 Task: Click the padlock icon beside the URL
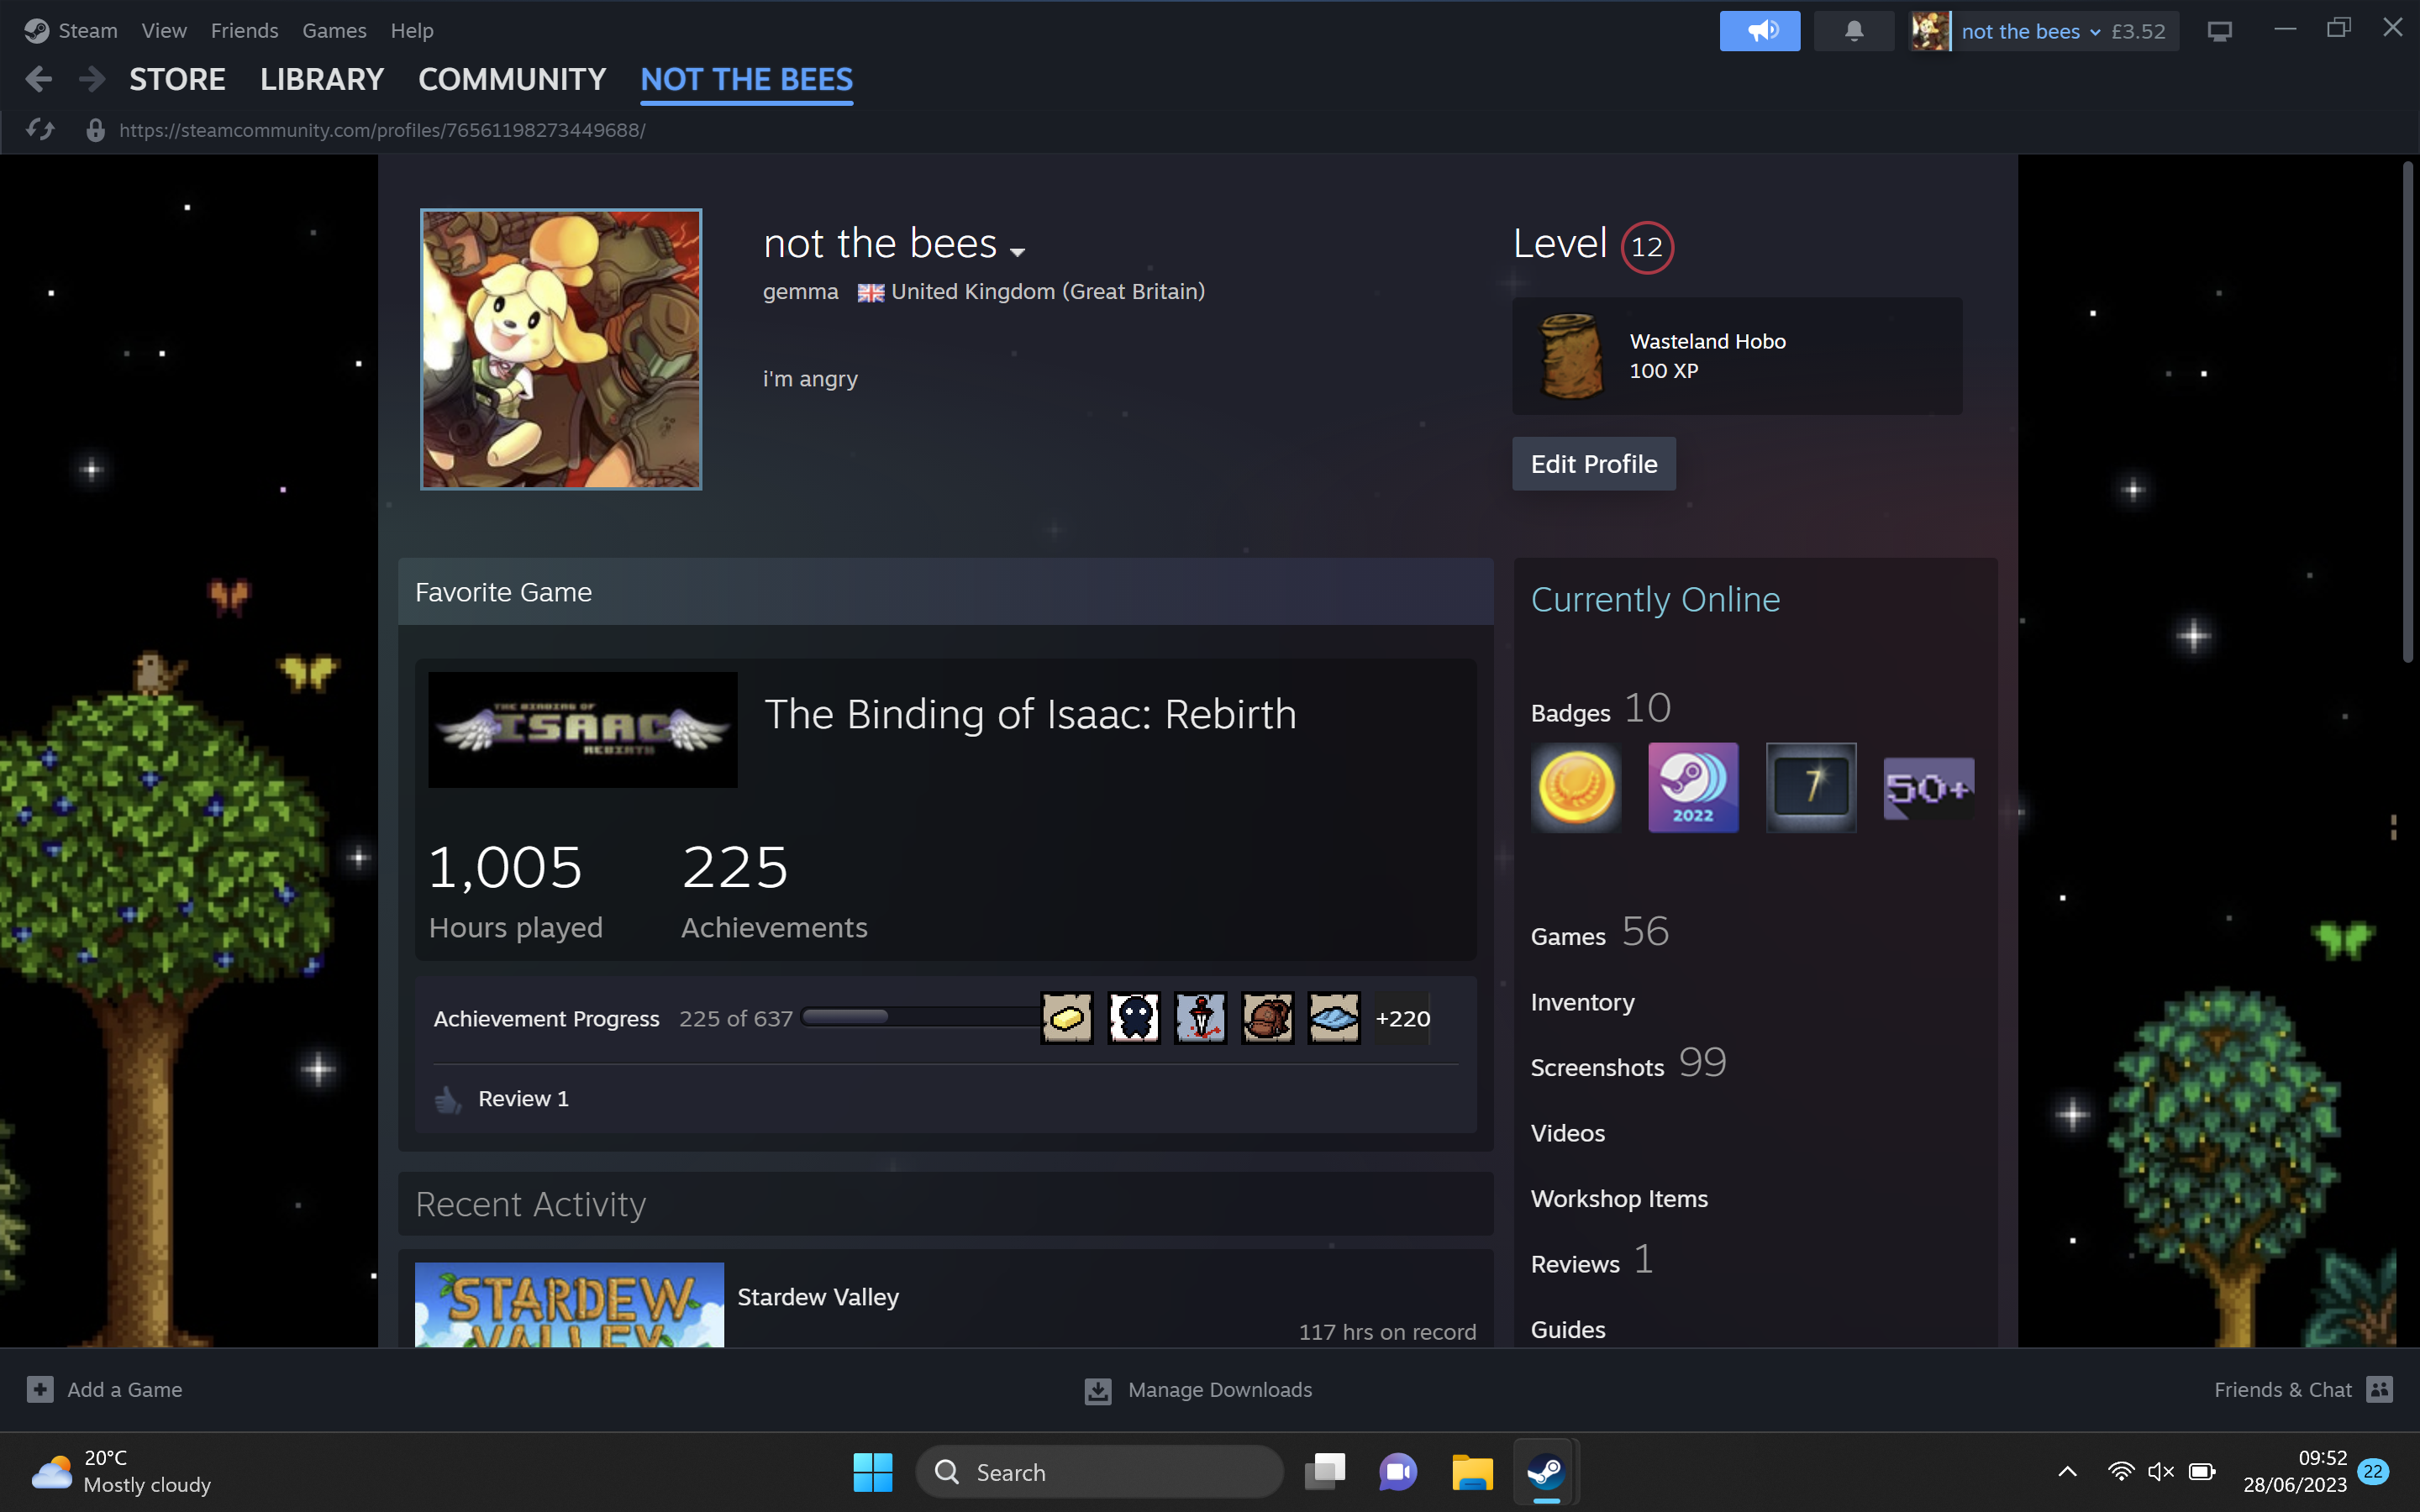pos(95,130)
